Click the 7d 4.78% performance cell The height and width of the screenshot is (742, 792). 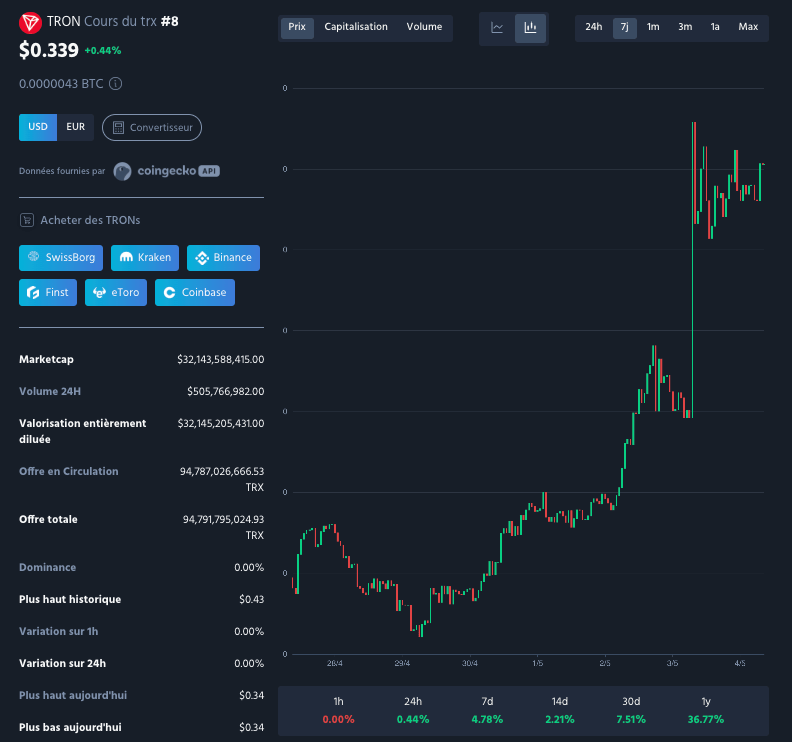tap(487, 711)
